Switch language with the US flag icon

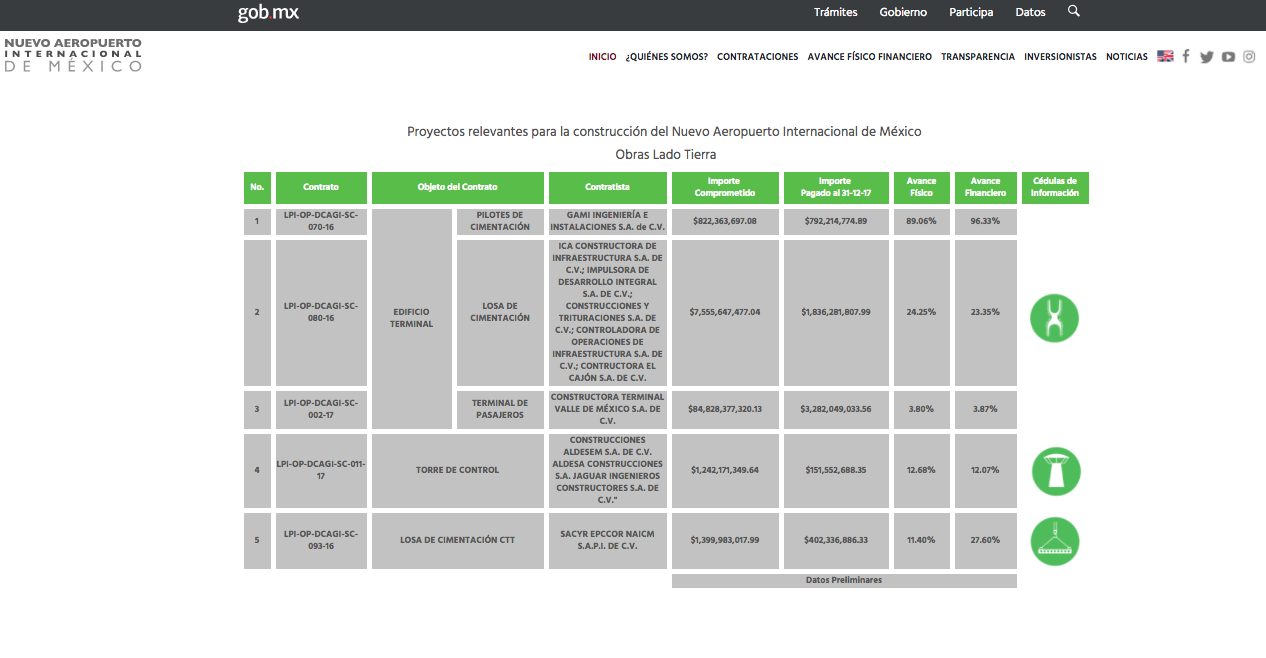click(x=1165, y=56)
